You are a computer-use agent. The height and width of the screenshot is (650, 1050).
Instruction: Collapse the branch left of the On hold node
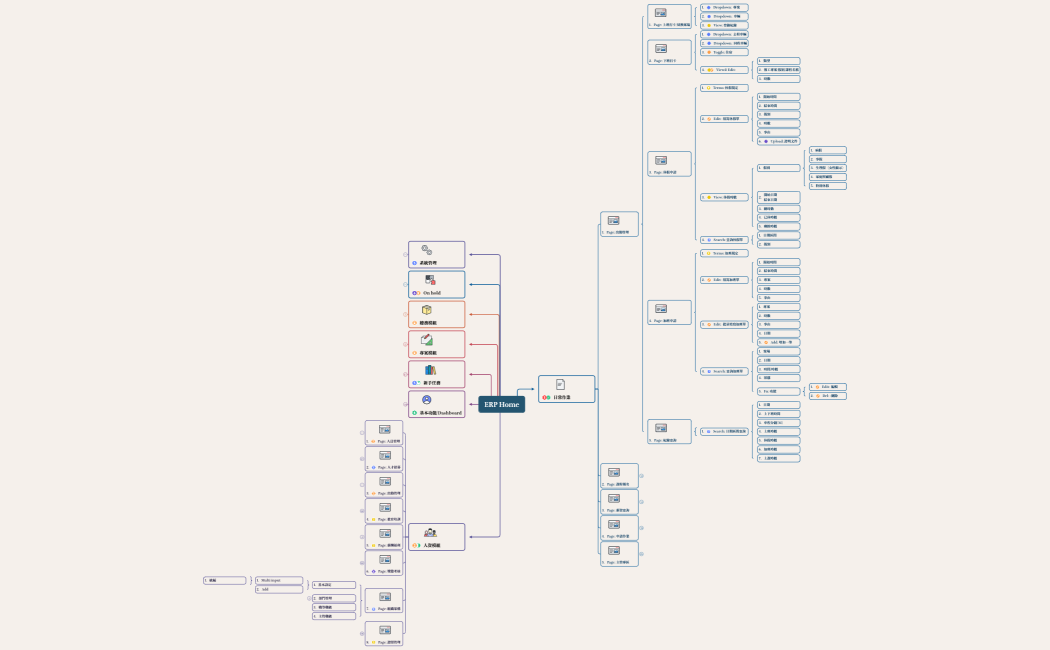tap(405, 285)
